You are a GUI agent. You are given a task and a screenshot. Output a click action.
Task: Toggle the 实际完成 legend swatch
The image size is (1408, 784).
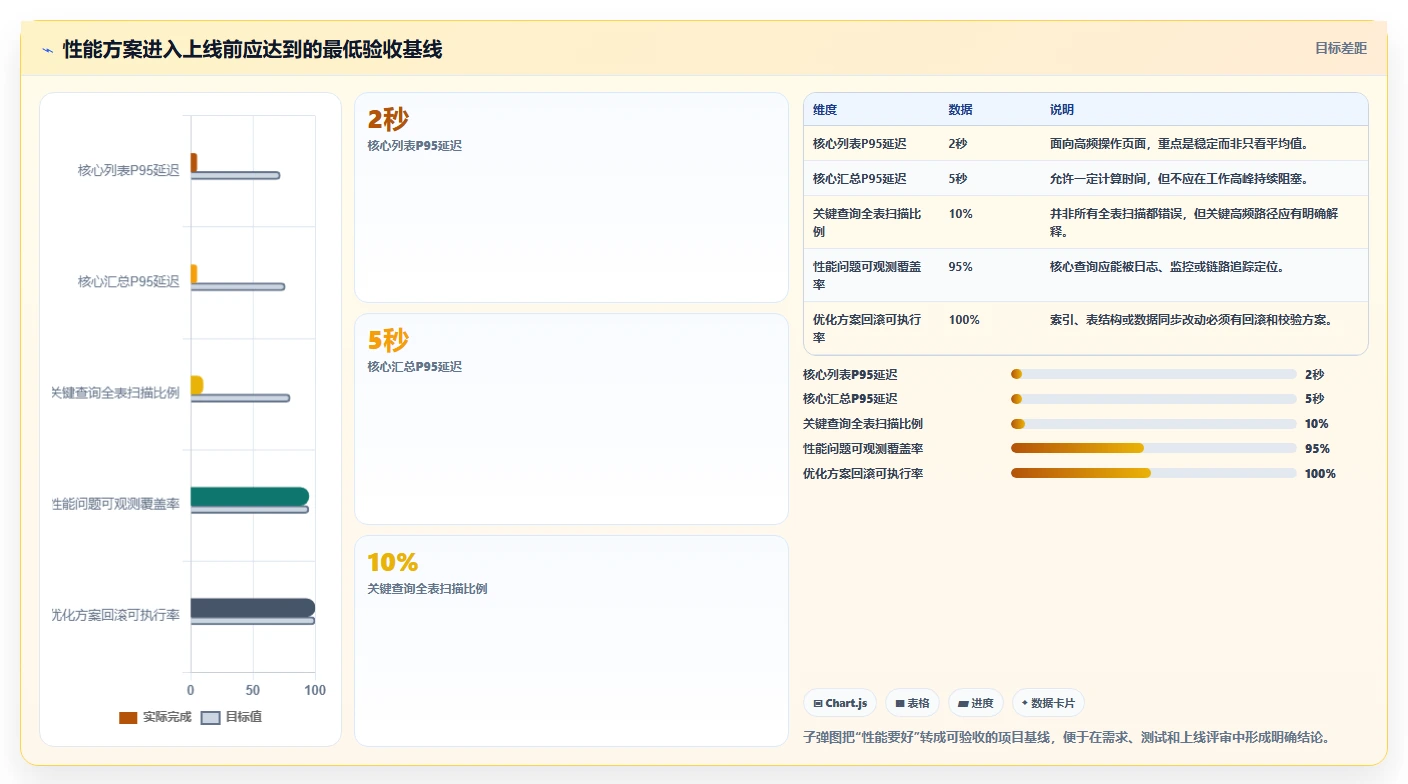[x=128, y=717]
